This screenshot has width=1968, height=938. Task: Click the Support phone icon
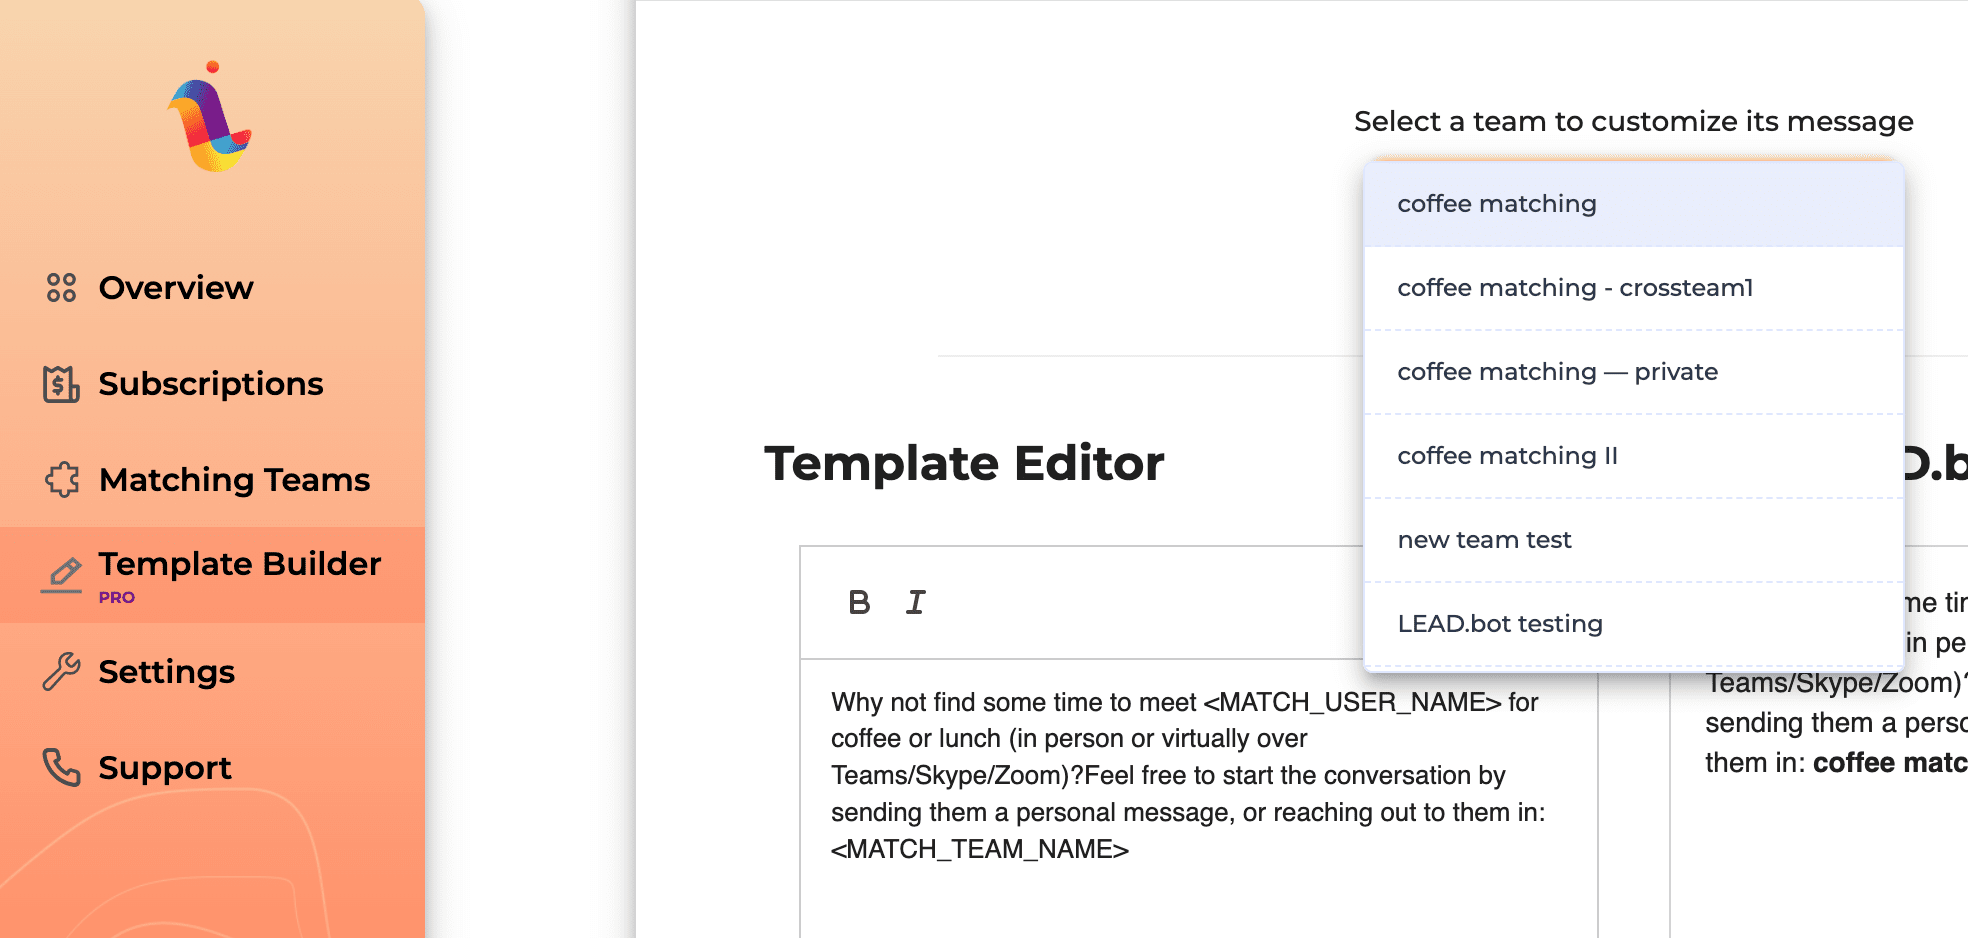(x=61, y=768)
